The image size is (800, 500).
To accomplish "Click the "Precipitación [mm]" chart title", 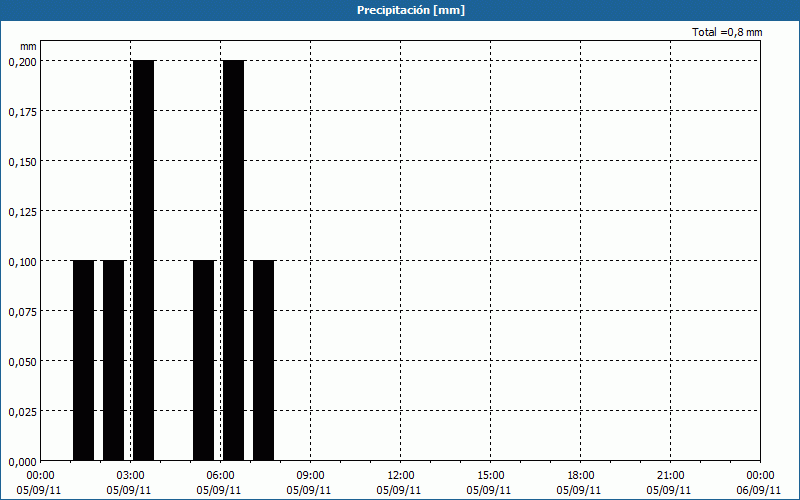I will (x=411, y=10).
